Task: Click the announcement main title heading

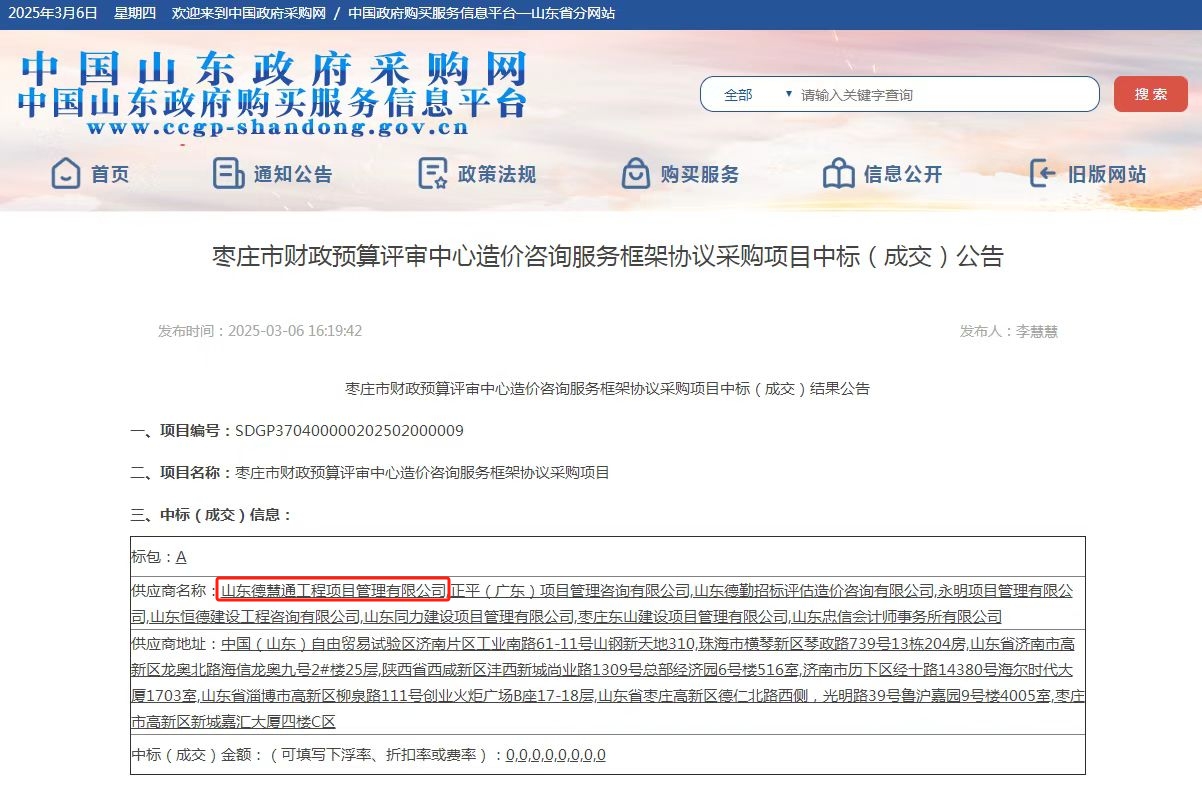Action: click(x=608, y=257)
